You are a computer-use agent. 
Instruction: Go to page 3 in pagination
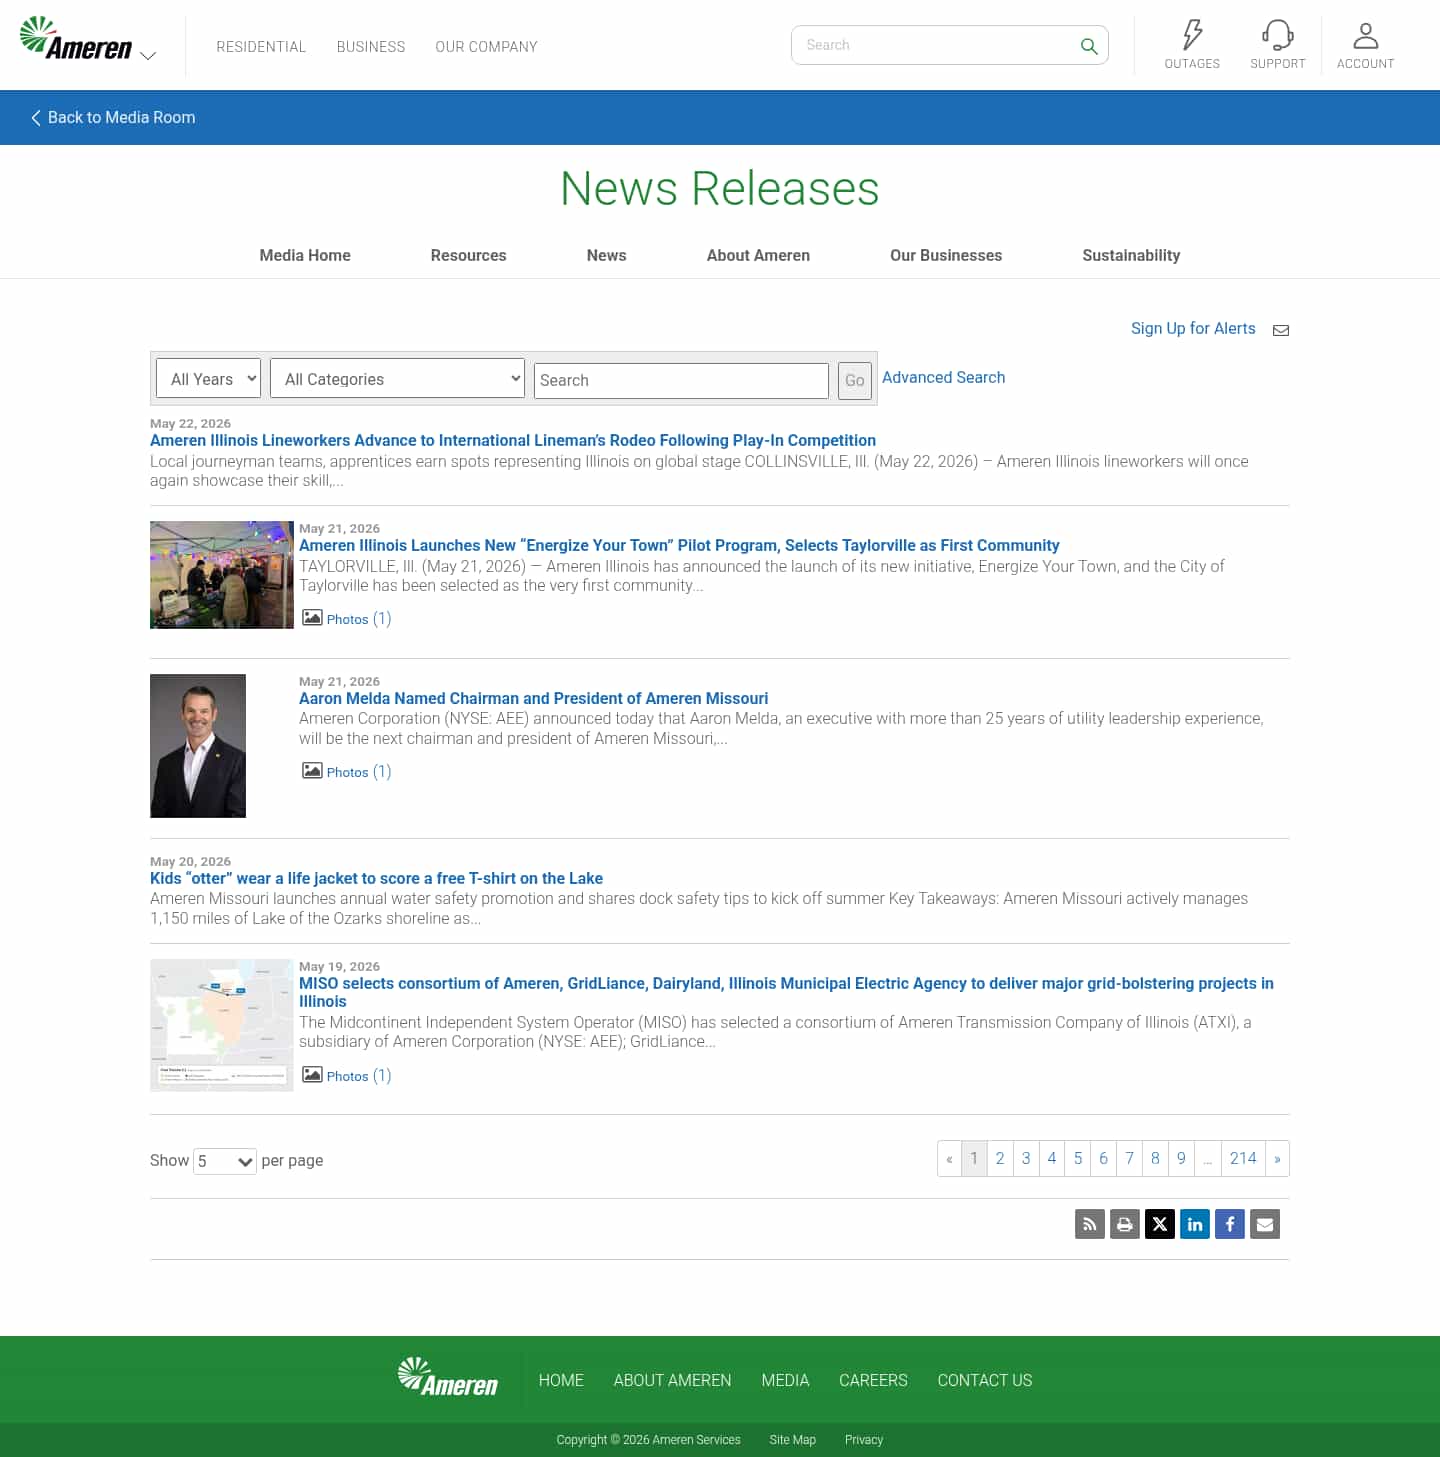click(x=1026, y=1159)
